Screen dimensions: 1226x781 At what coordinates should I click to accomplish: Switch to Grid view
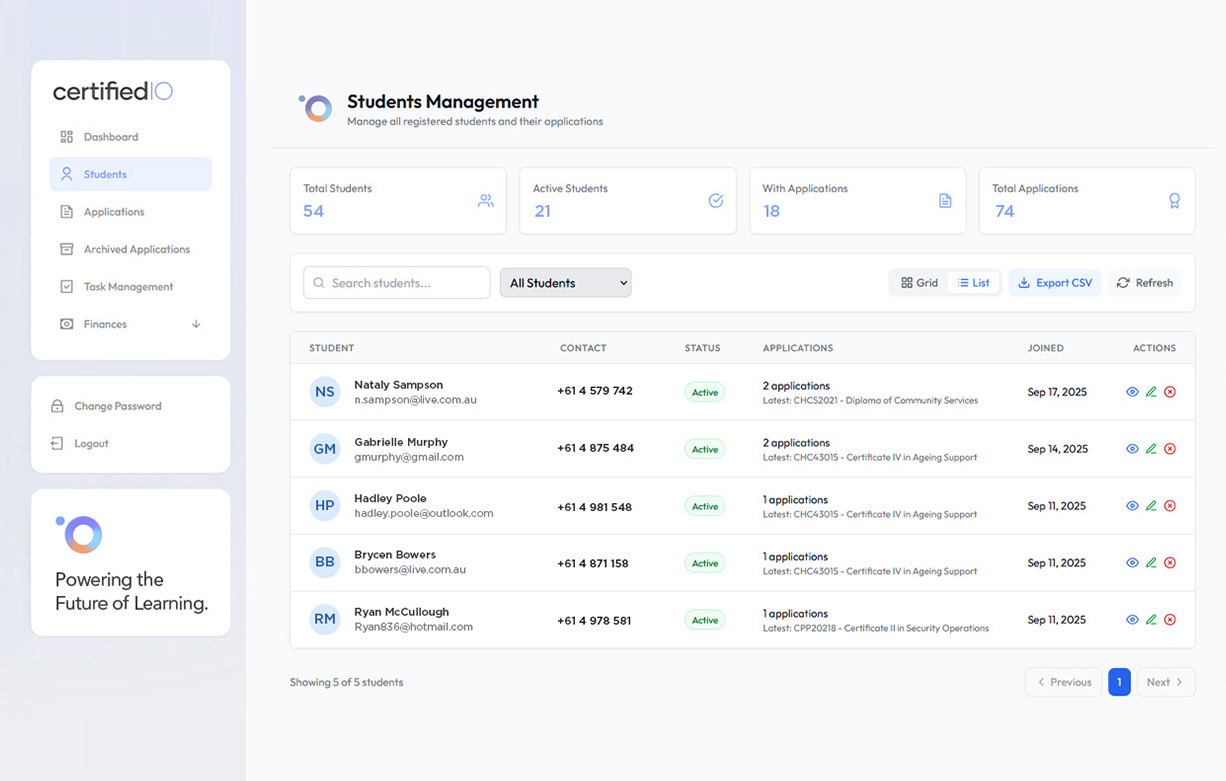pos(919,283)
